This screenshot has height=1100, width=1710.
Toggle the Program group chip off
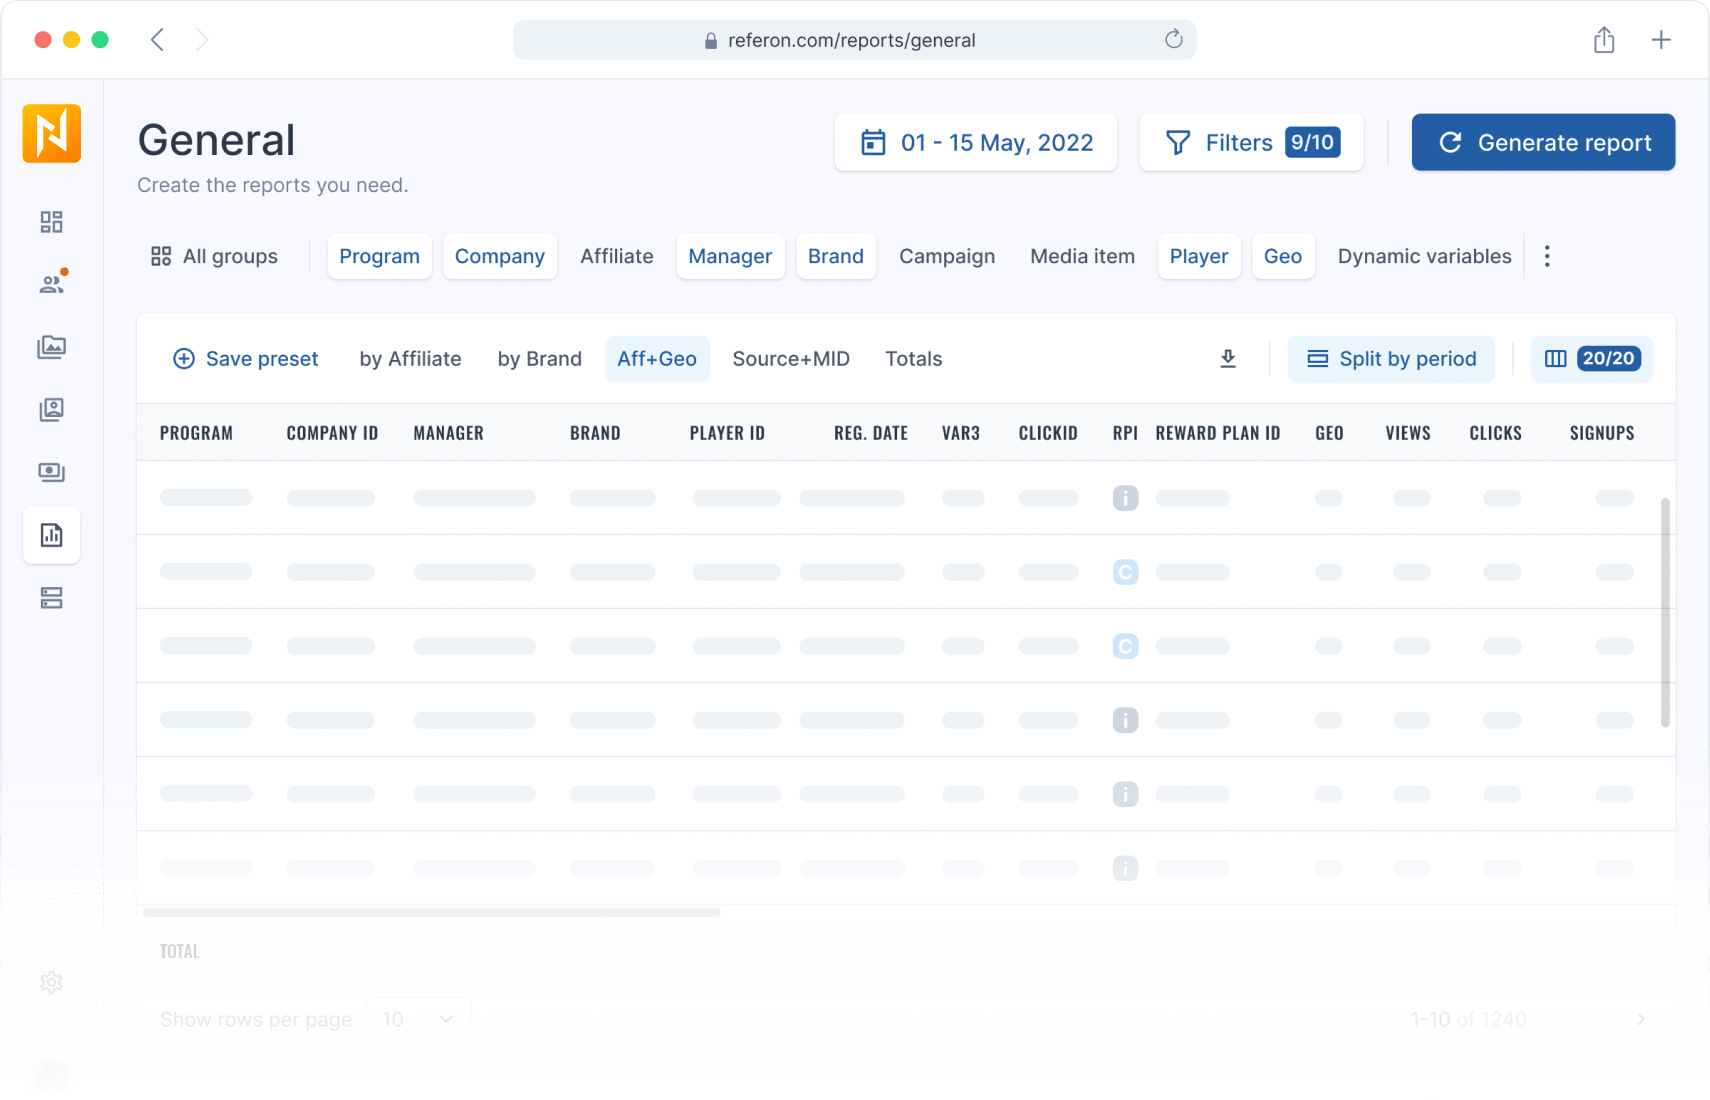(379, 257)
